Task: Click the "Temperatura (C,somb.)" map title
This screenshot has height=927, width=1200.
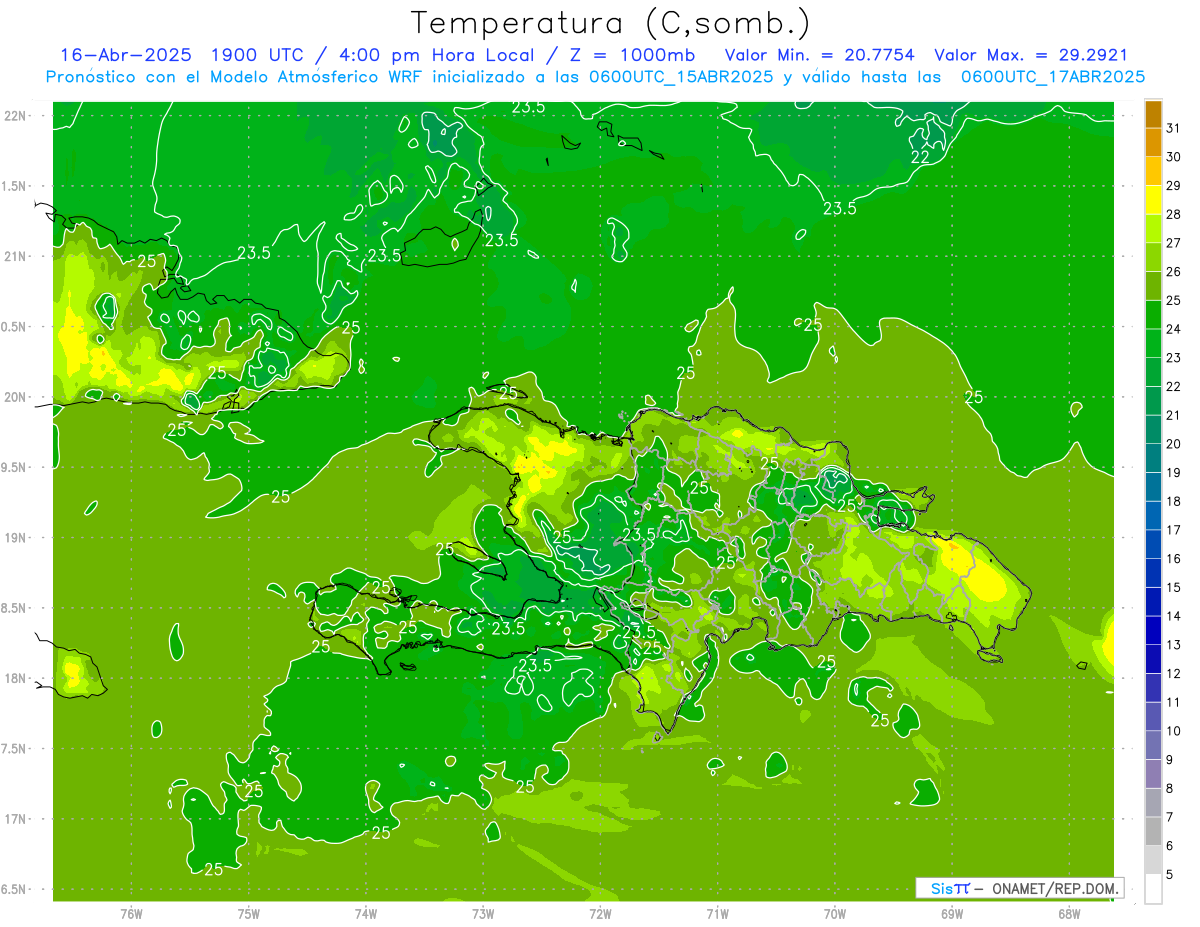Action: 611,24
